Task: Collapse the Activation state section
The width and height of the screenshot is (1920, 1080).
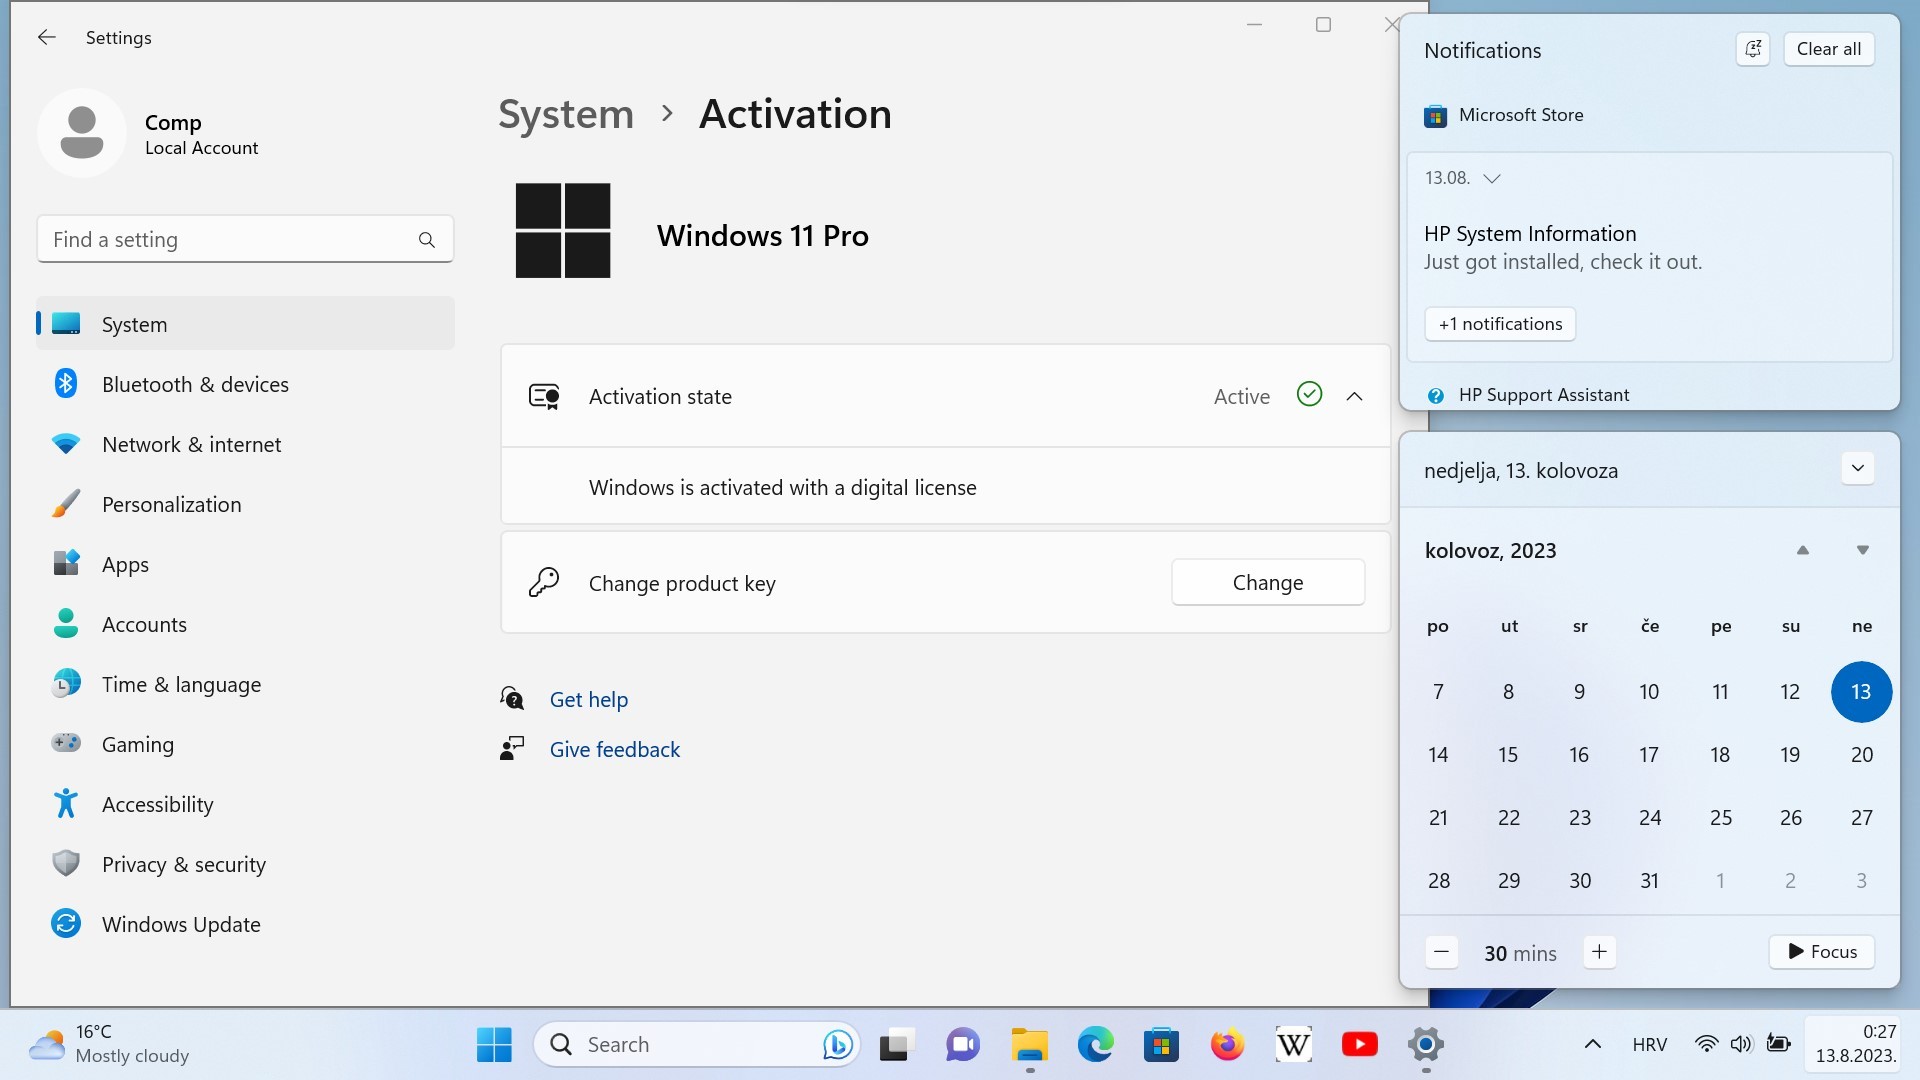Action: [x=1354, y=397]
